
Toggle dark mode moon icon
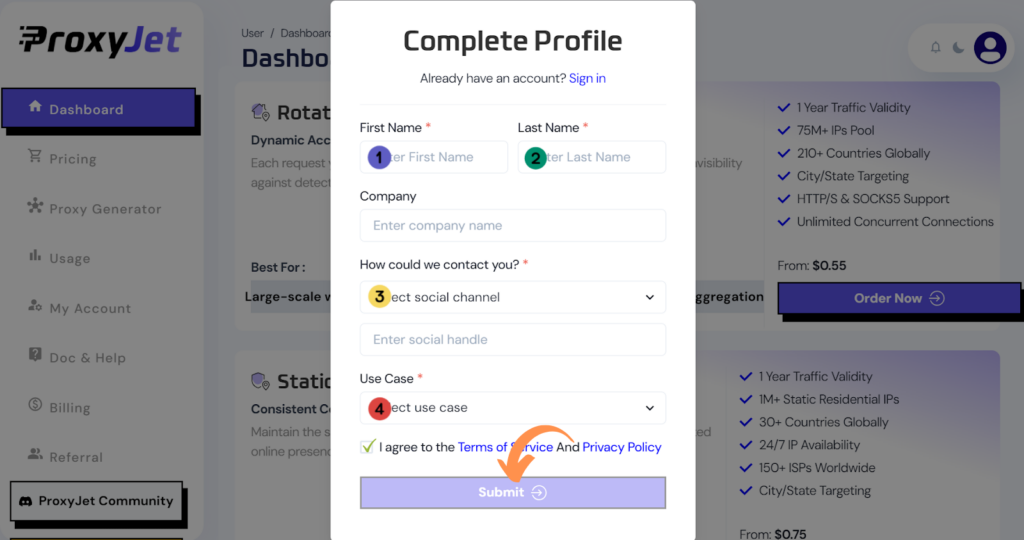point(958,48)
